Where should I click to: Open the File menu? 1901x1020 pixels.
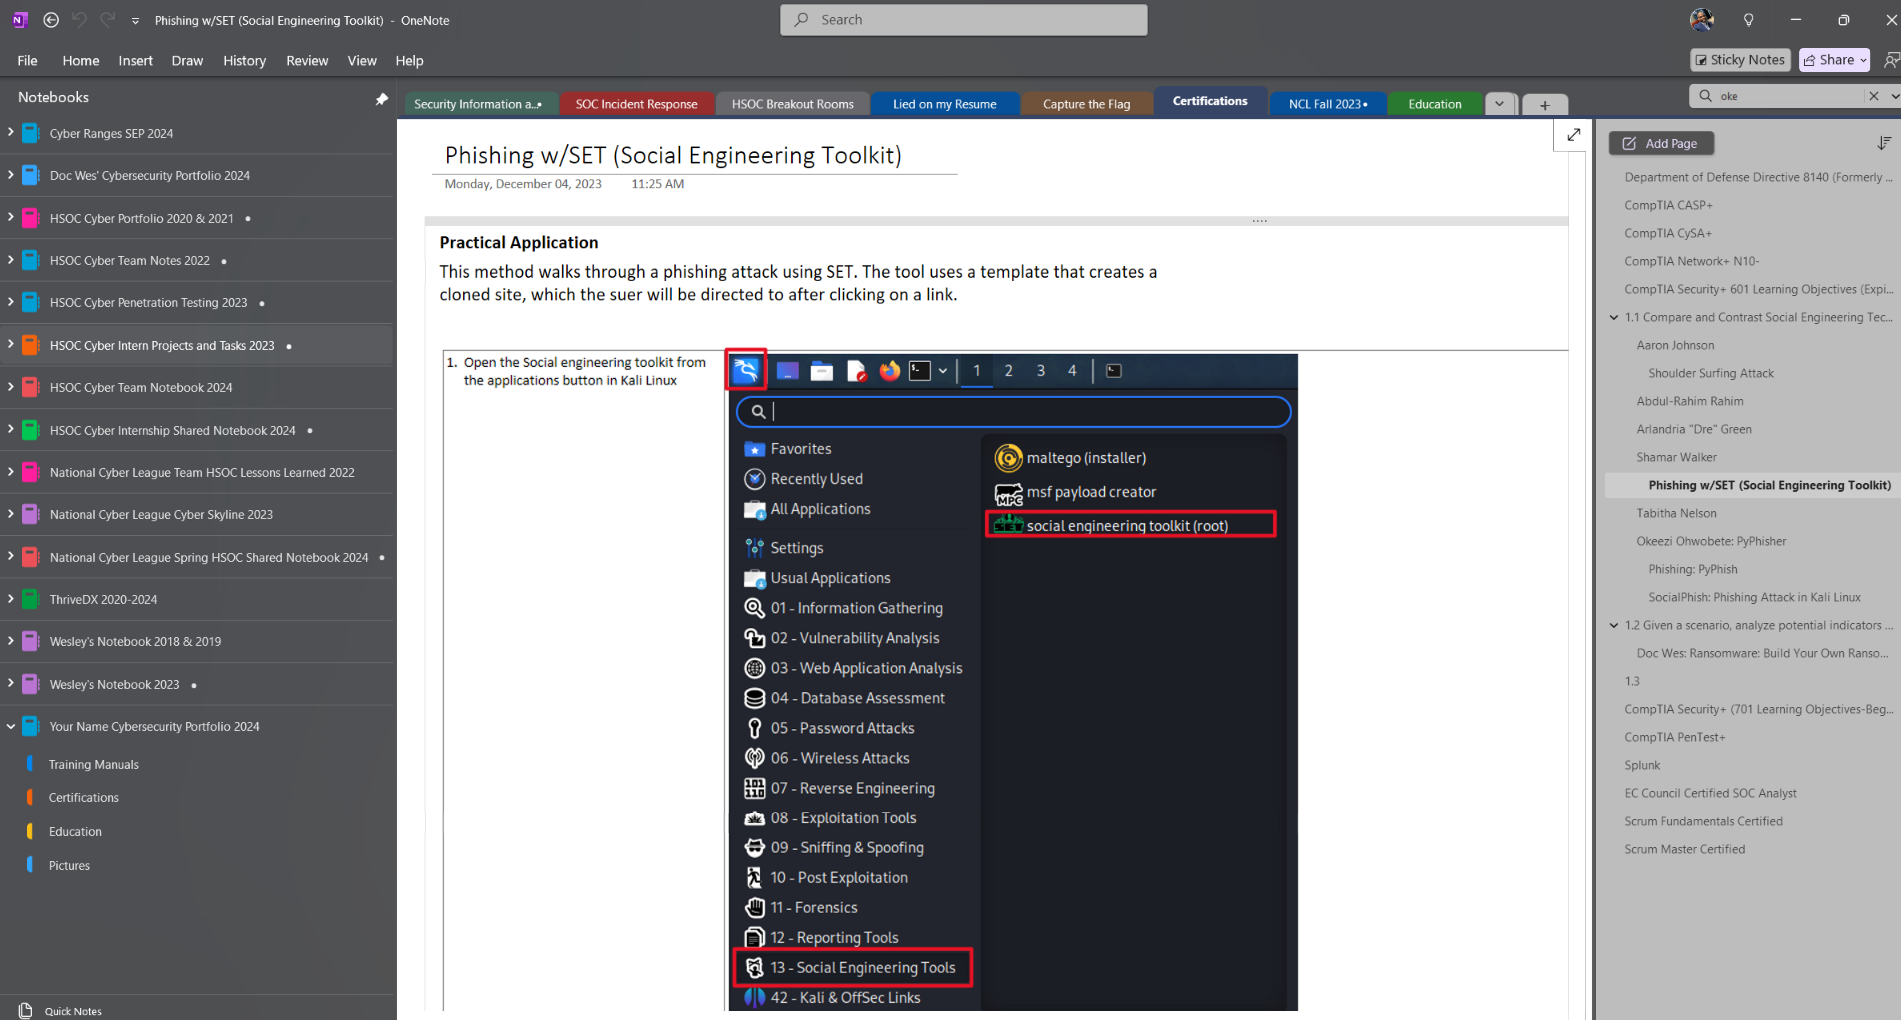[x=27, y=60]
